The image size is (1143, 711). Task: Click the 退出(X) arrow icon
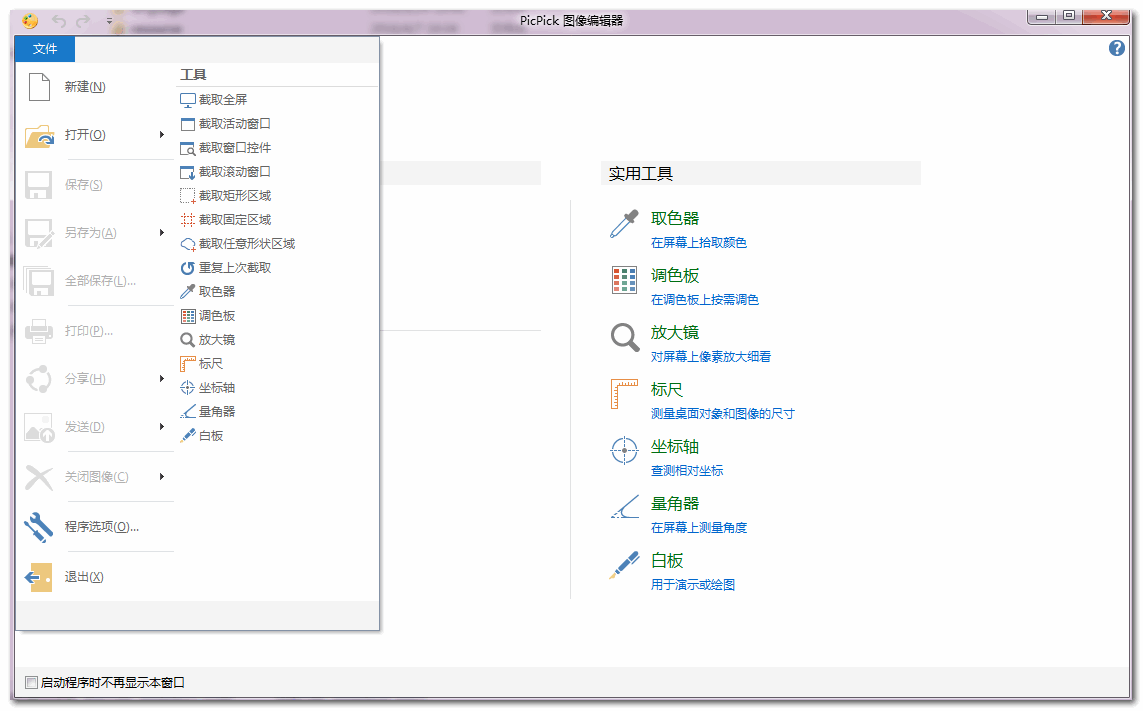click(x=39, y=577)
